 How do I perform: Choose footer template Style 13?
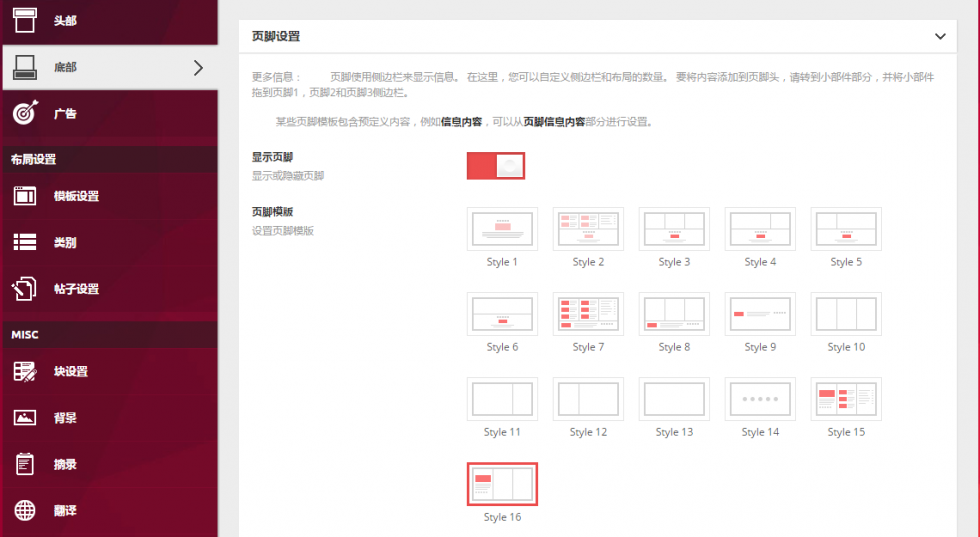pos(674,399)
